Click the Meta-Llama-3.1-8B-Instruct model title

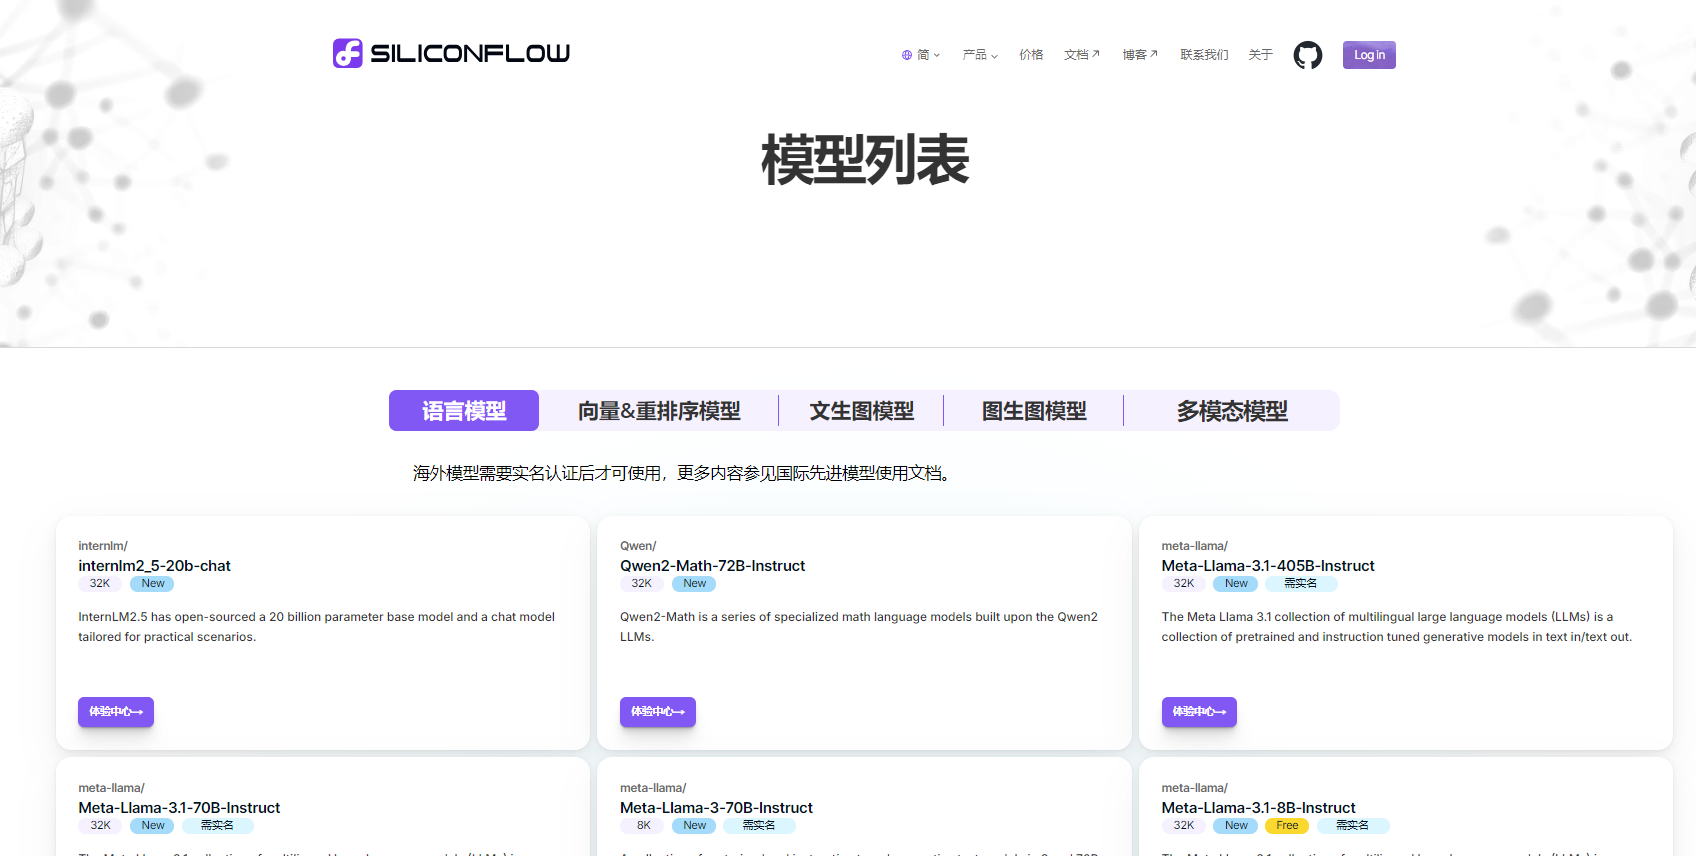click(x=1258, y=808)
